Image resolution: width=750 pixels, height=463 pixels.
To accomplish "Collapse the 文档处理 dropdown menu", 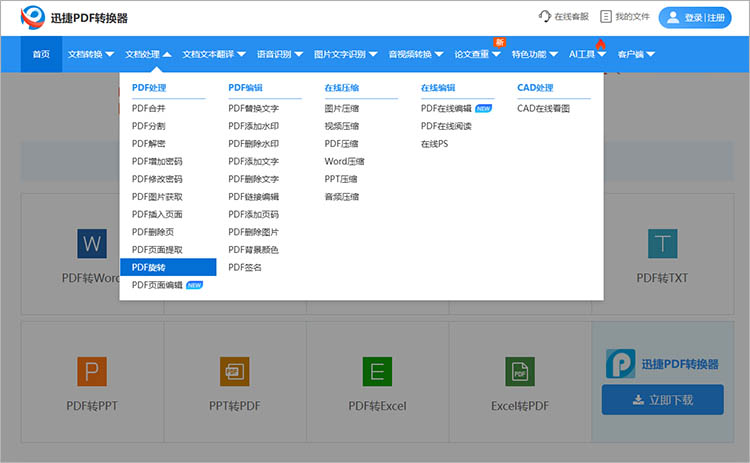I will 148,54.
